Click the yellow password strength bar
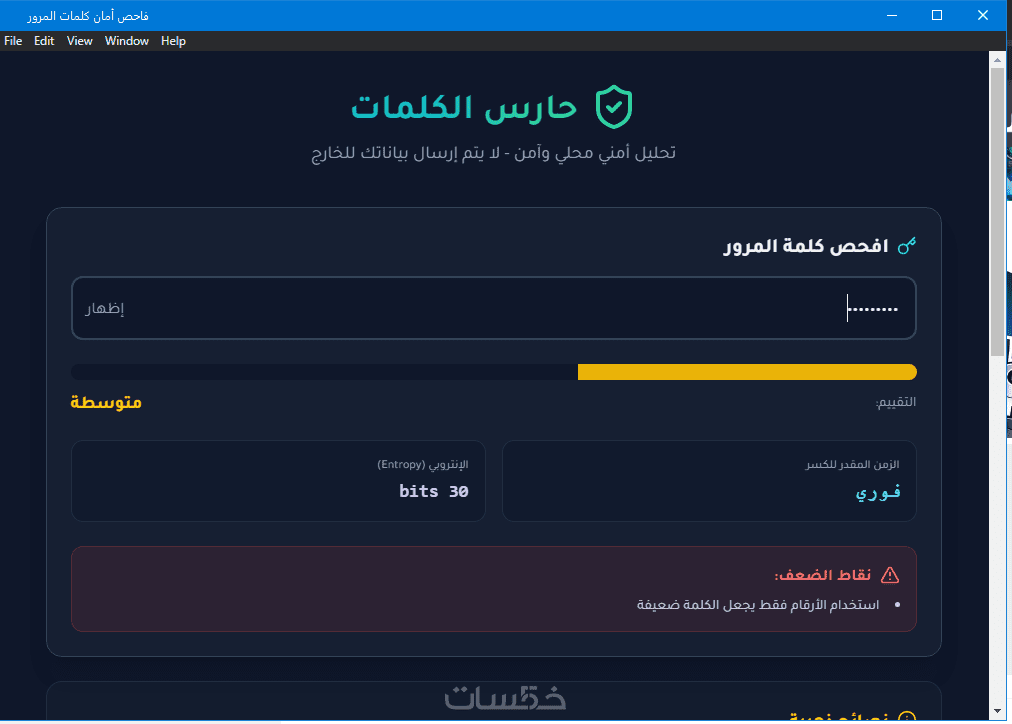This screenshot has height=724, width=1012. (747, 372)
